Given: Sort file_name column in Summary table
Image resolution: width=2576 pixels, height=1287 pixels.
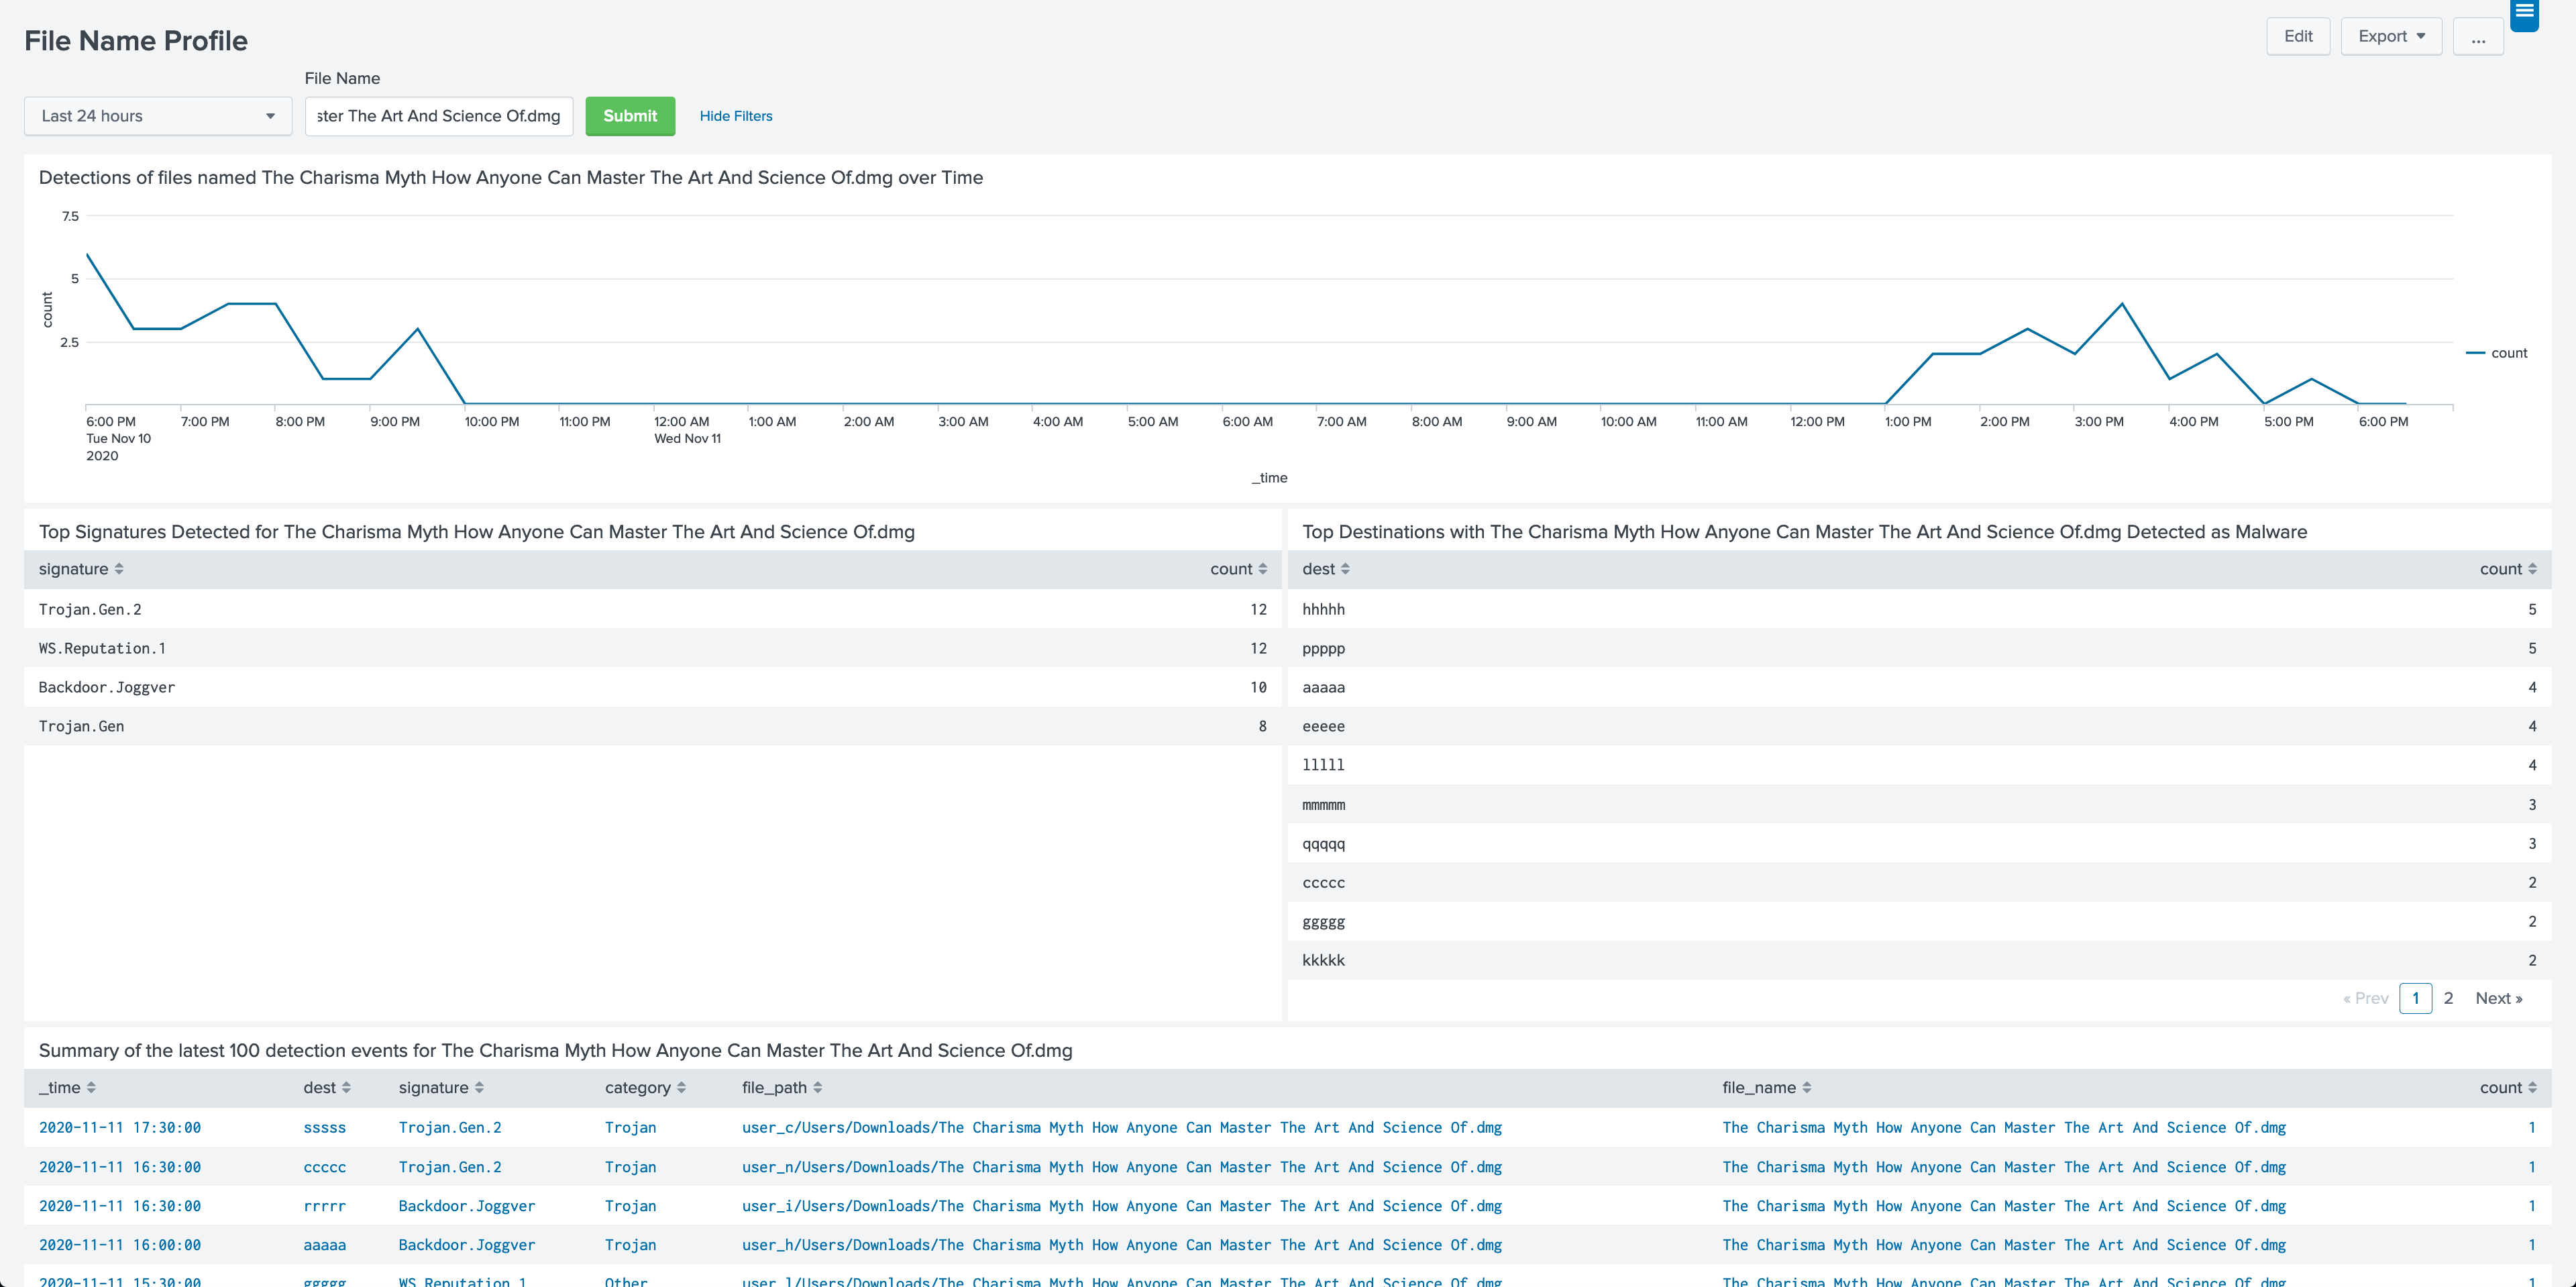Looking at the screenshot, I should (x=1766, y=1088).
